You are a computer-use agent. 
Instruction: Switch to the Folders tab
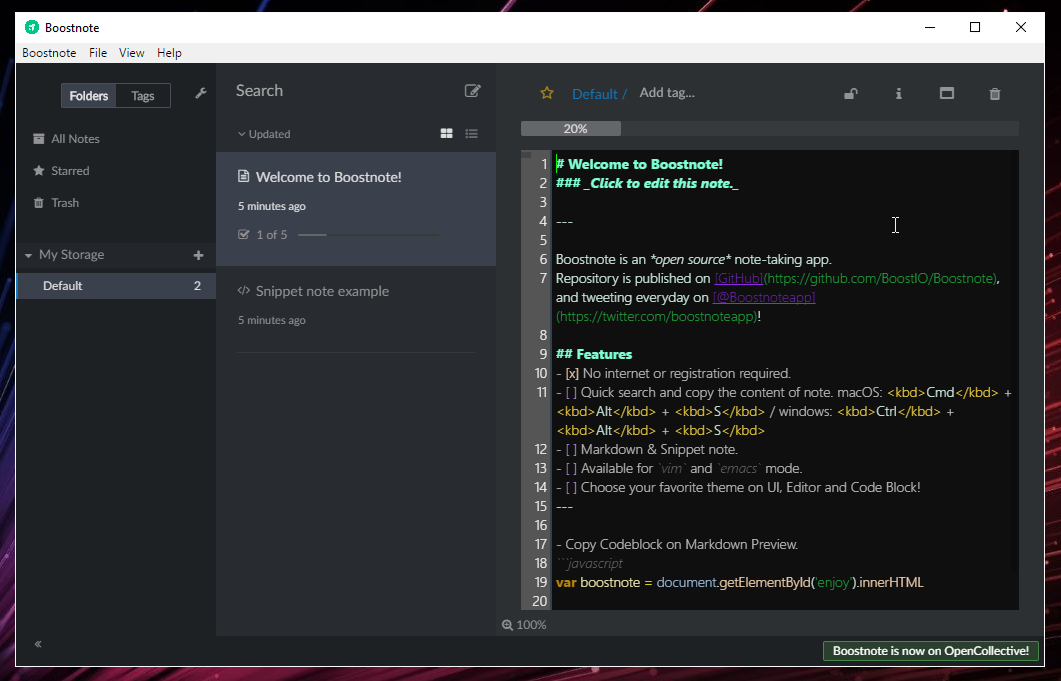[x=89, y=95]
